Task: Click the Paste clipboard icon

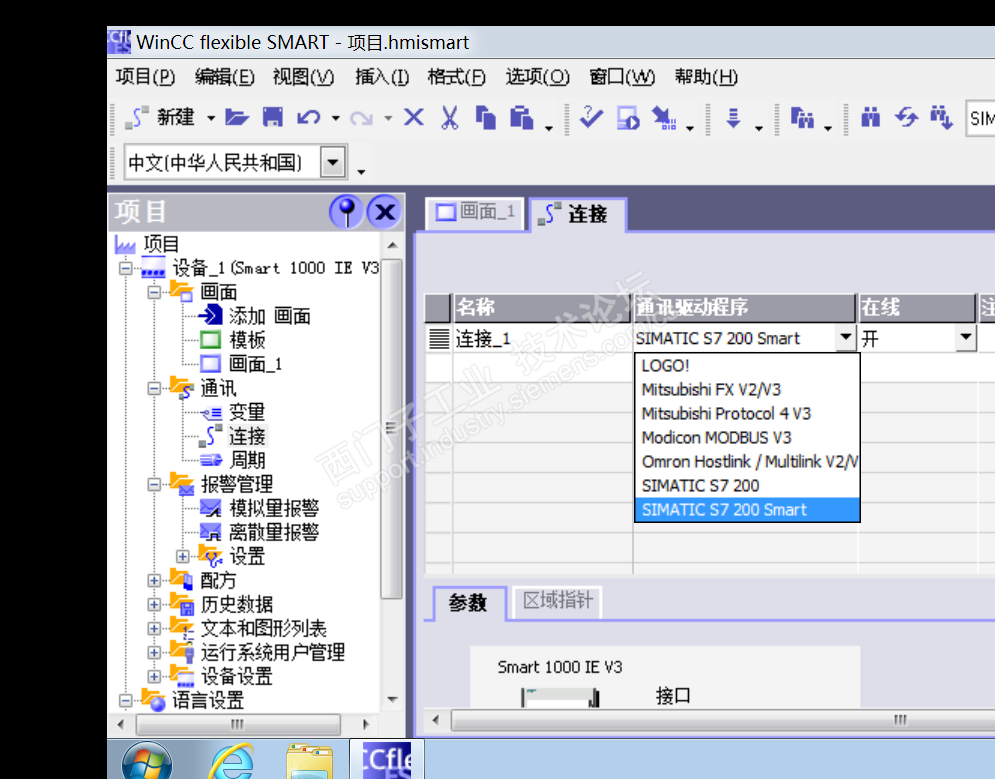Action: 522,117
